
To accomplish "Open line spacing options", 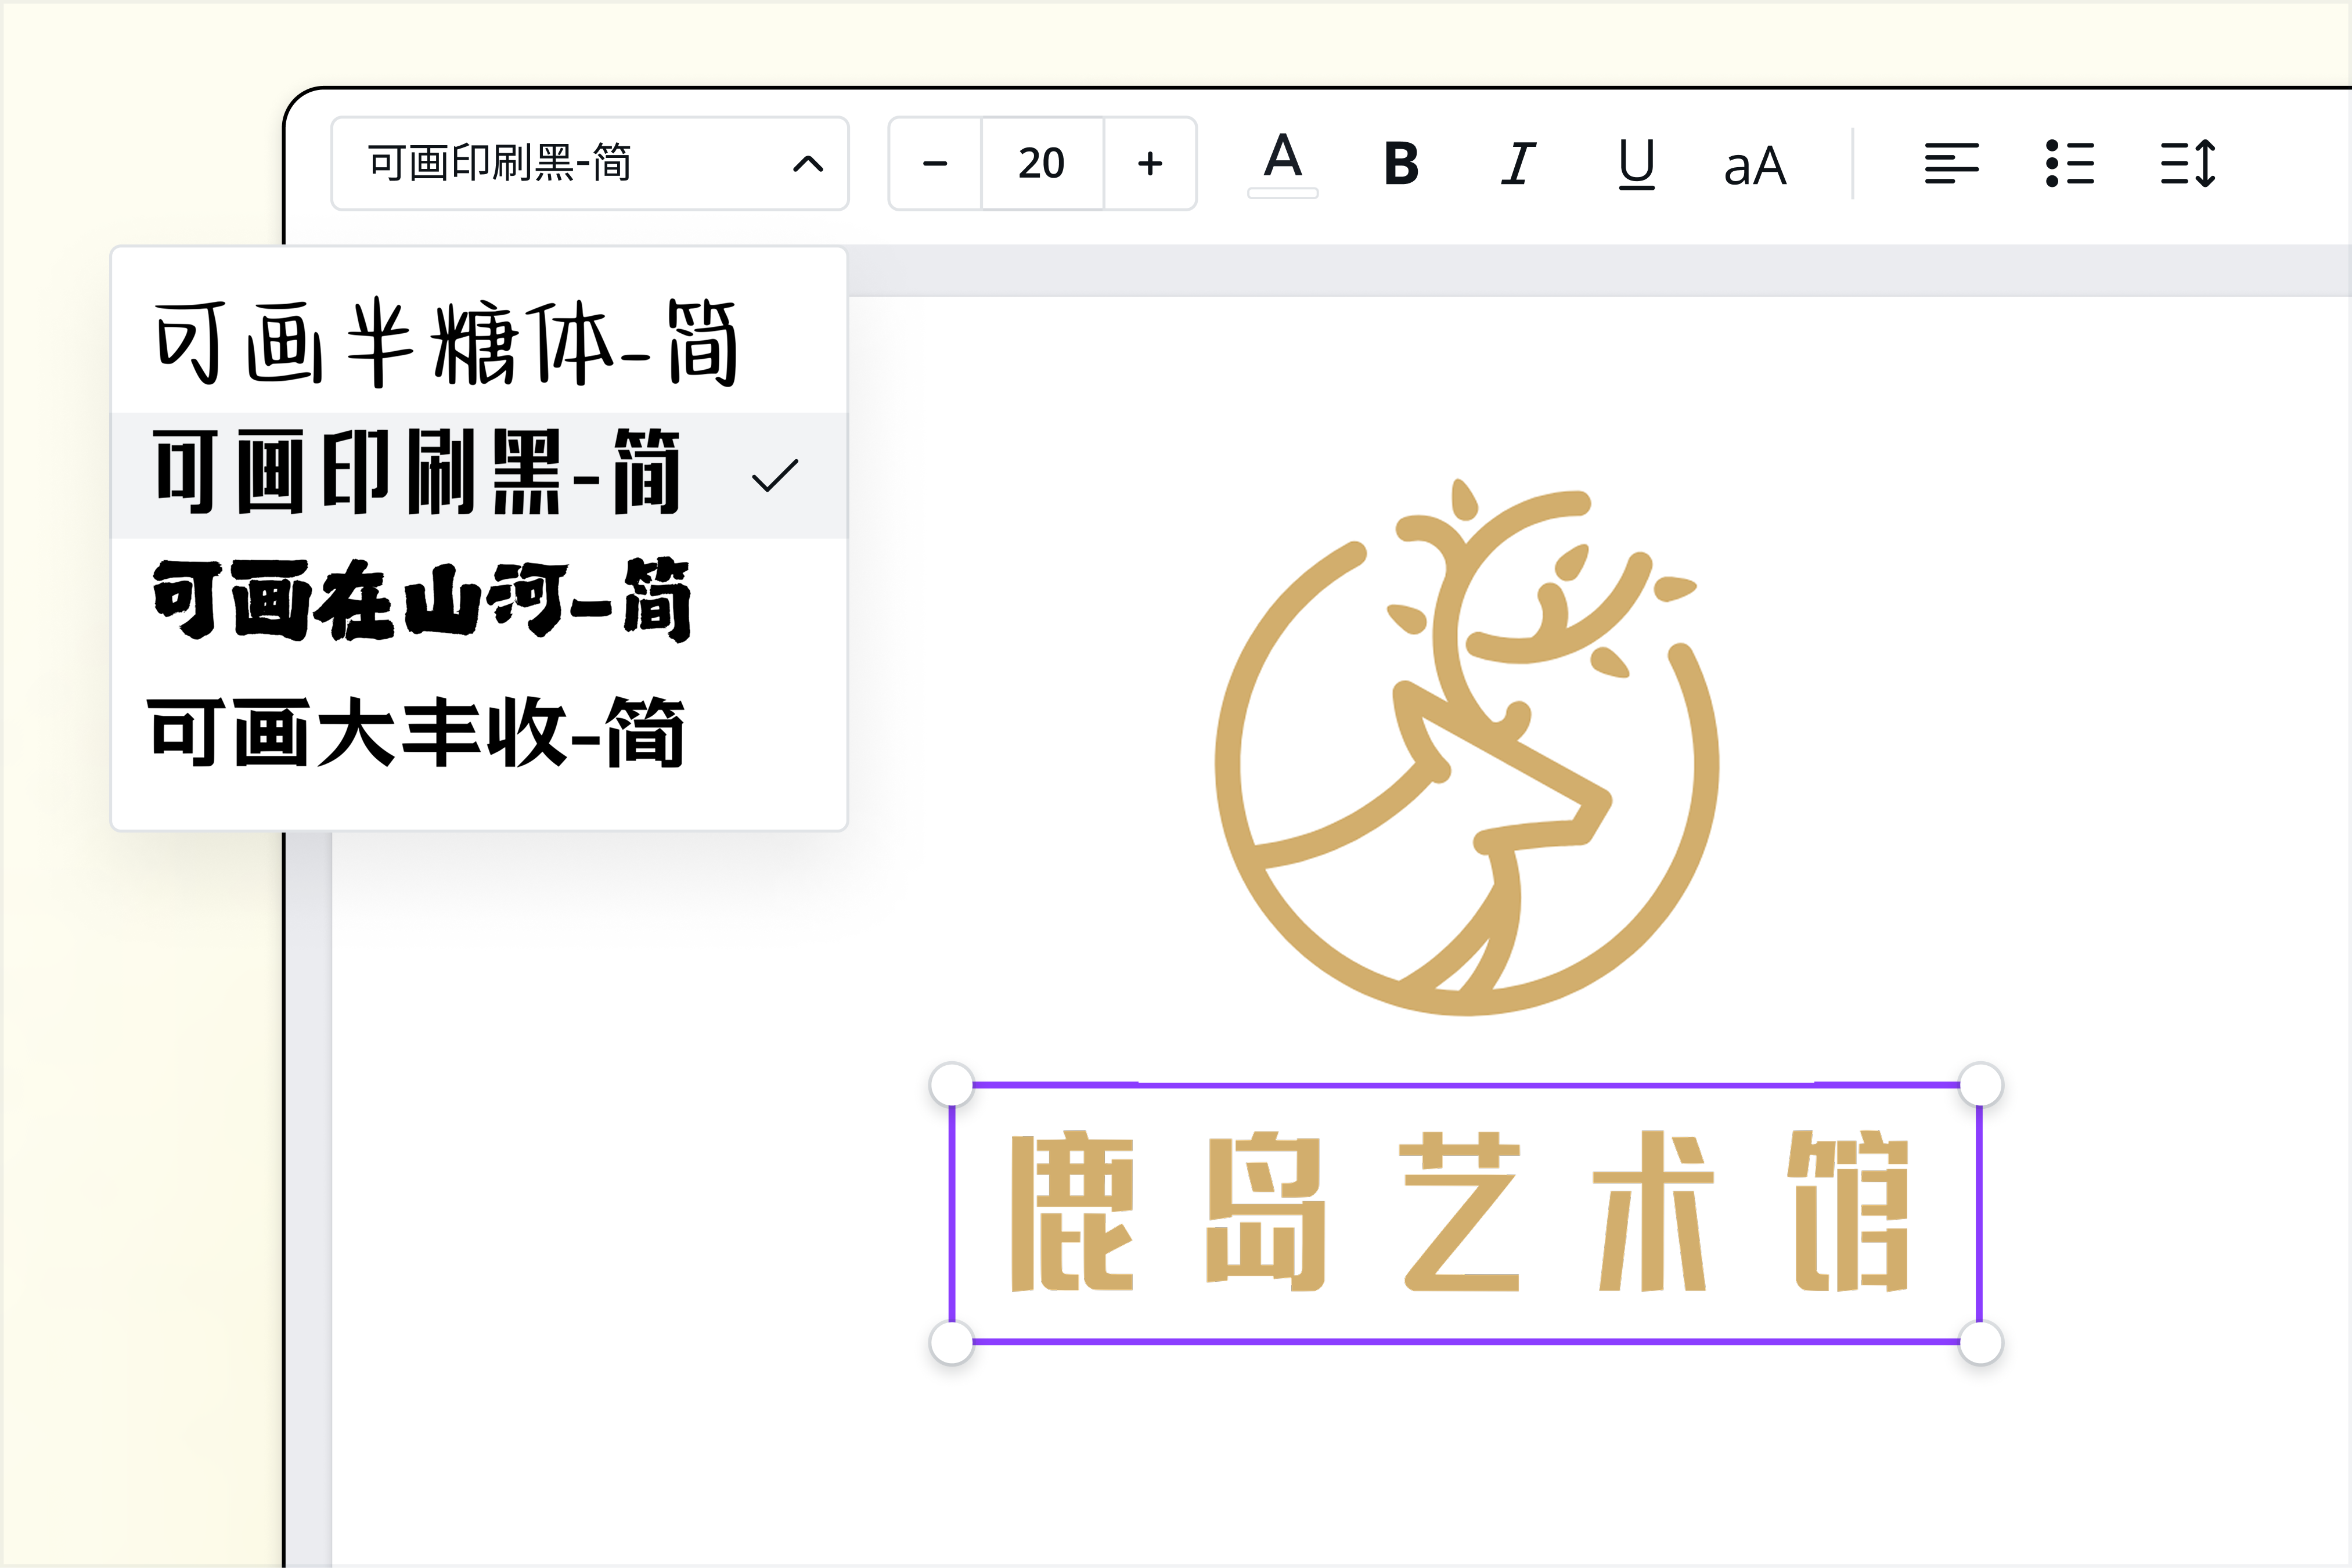I will coord(2188,164).
